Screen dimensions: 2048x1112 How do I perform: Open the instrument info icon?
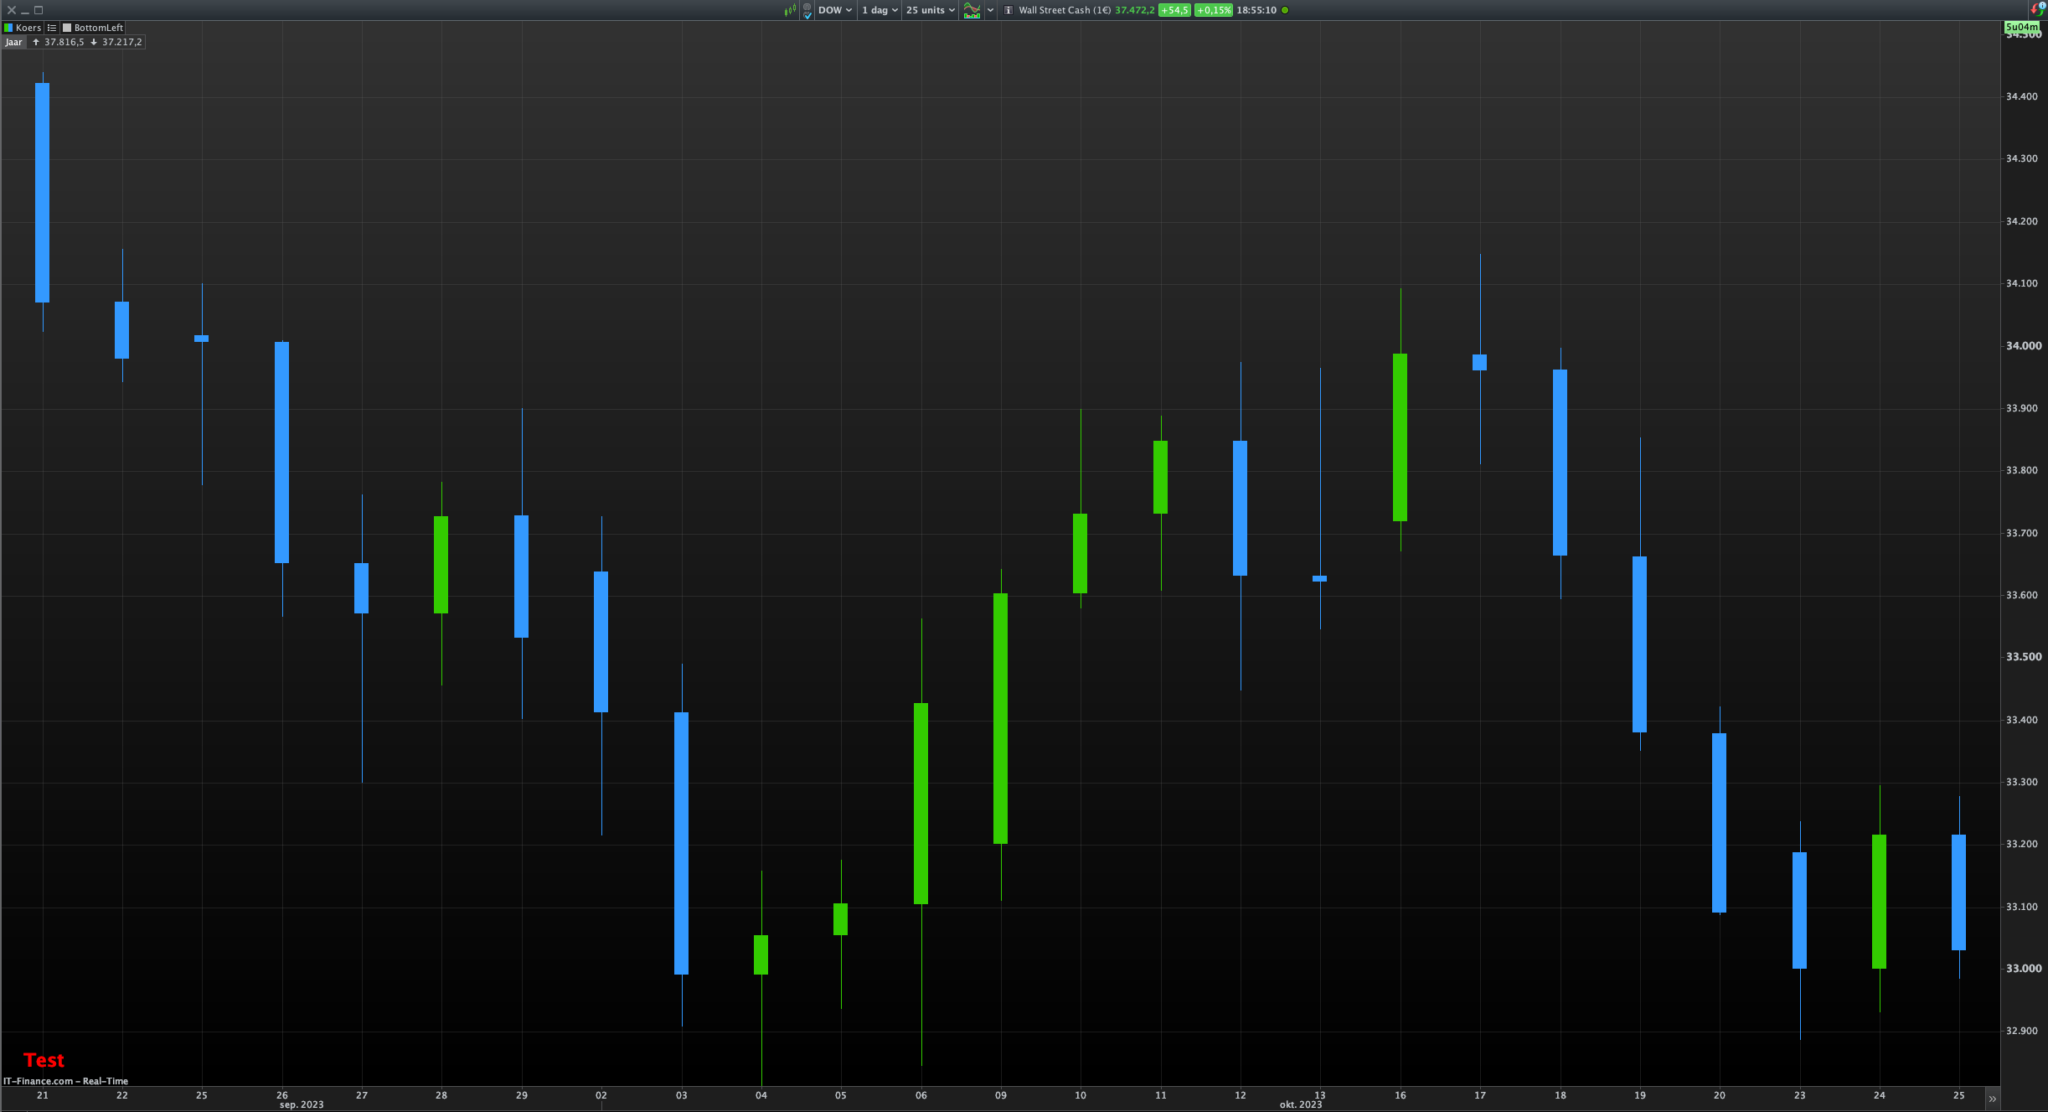point(1008,10)
